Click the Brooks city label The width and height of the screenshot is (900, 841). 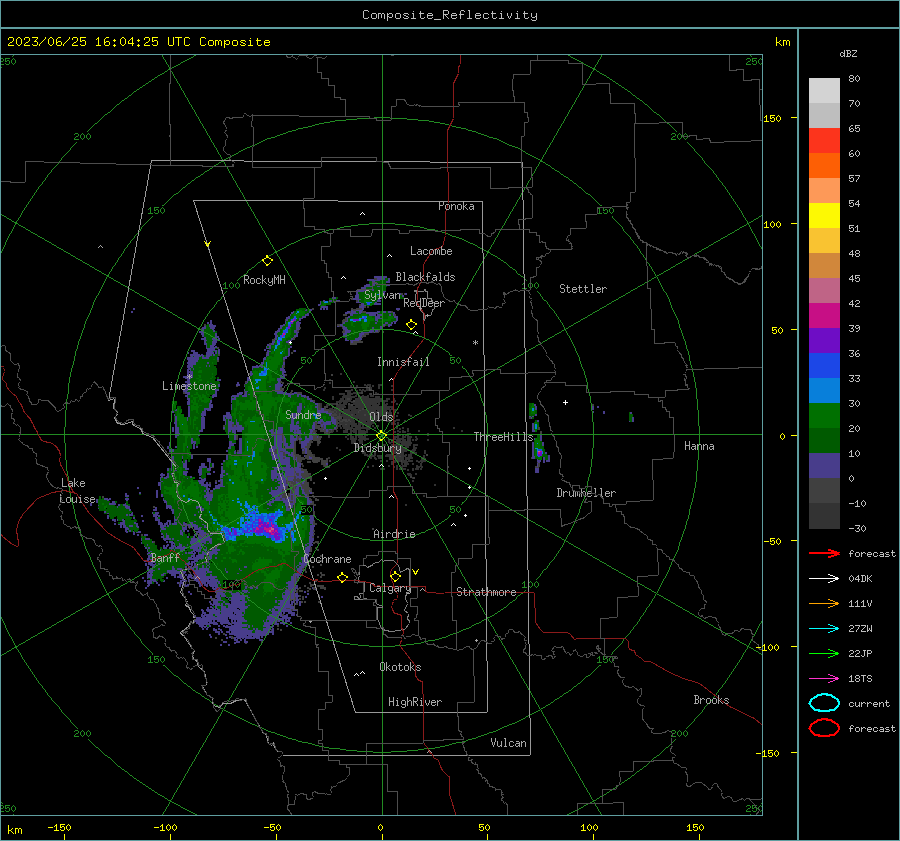tap(711, 700)
